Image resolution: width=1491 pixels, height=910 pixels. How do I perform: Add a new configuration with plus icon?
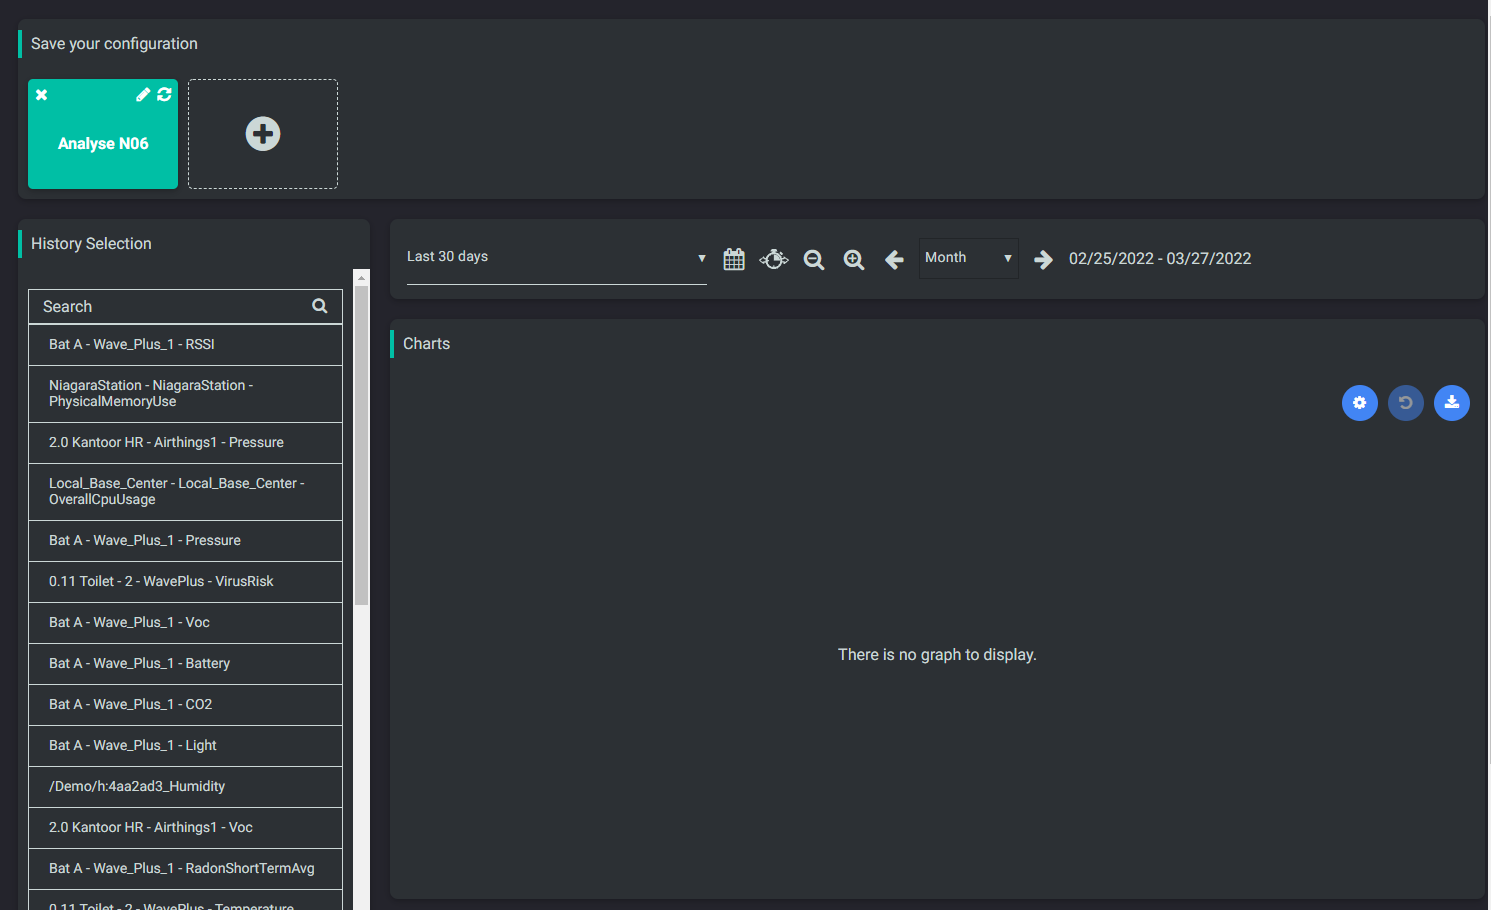coord(263,134)
